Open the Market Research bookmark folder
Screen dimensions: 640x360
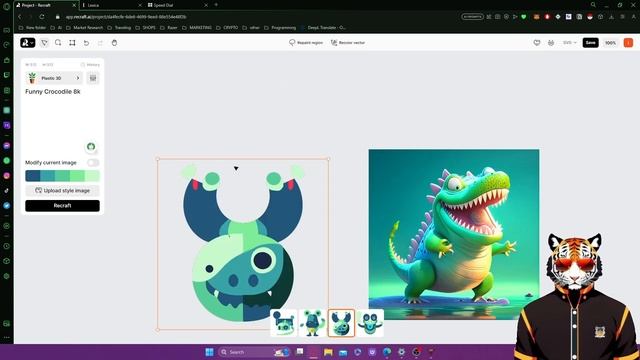[84, 28]
